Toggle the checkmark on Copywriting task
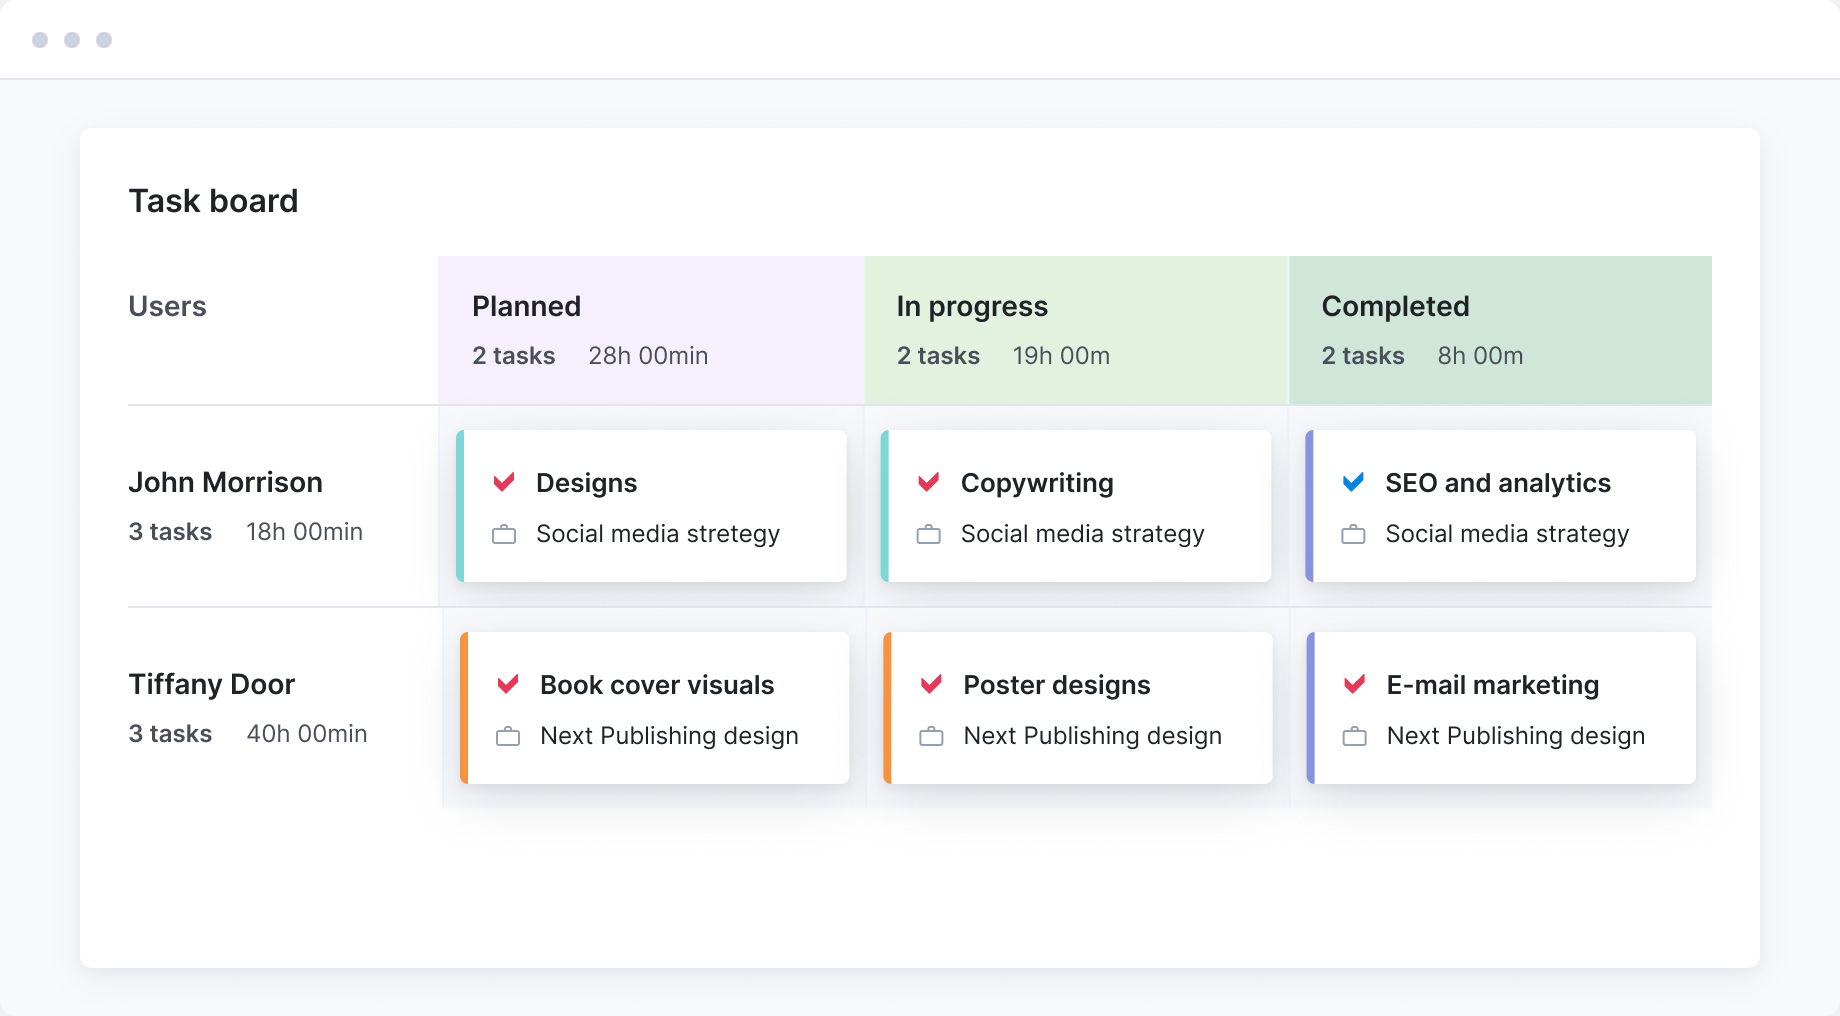 pos(928,482)
